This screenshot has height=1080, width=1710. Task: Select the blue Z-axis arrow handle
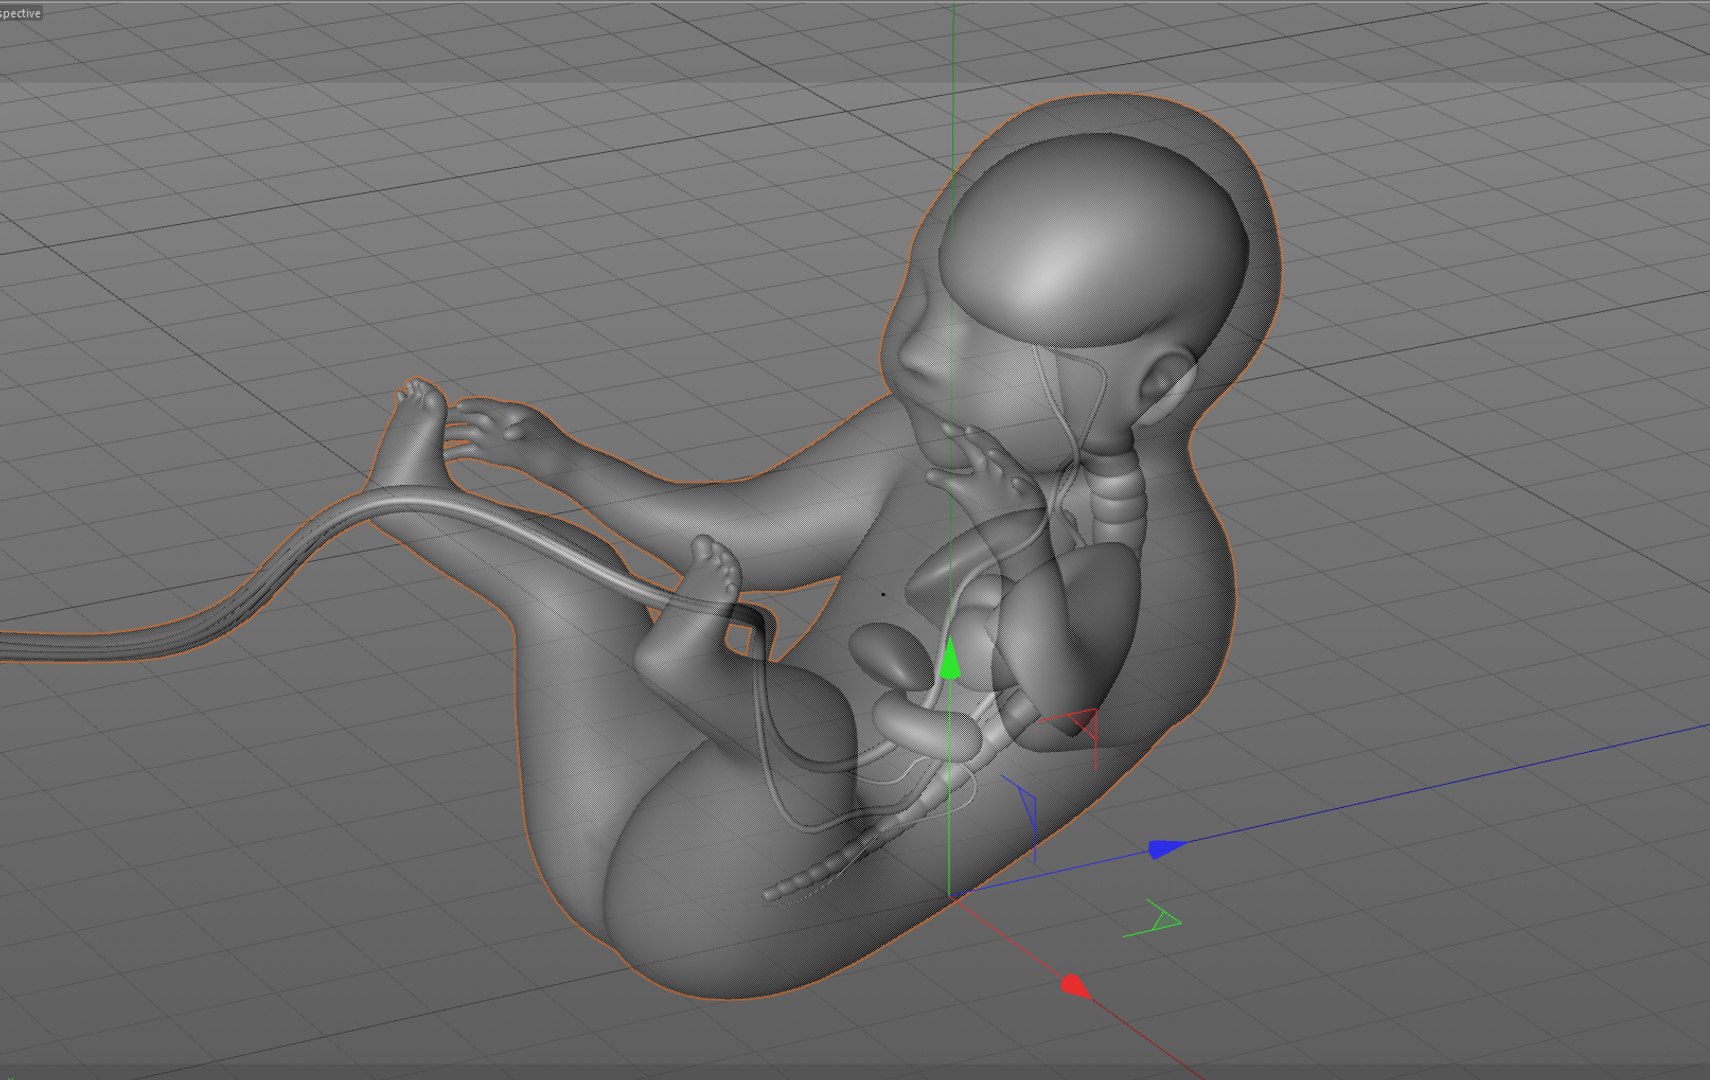pos(1166,849)
